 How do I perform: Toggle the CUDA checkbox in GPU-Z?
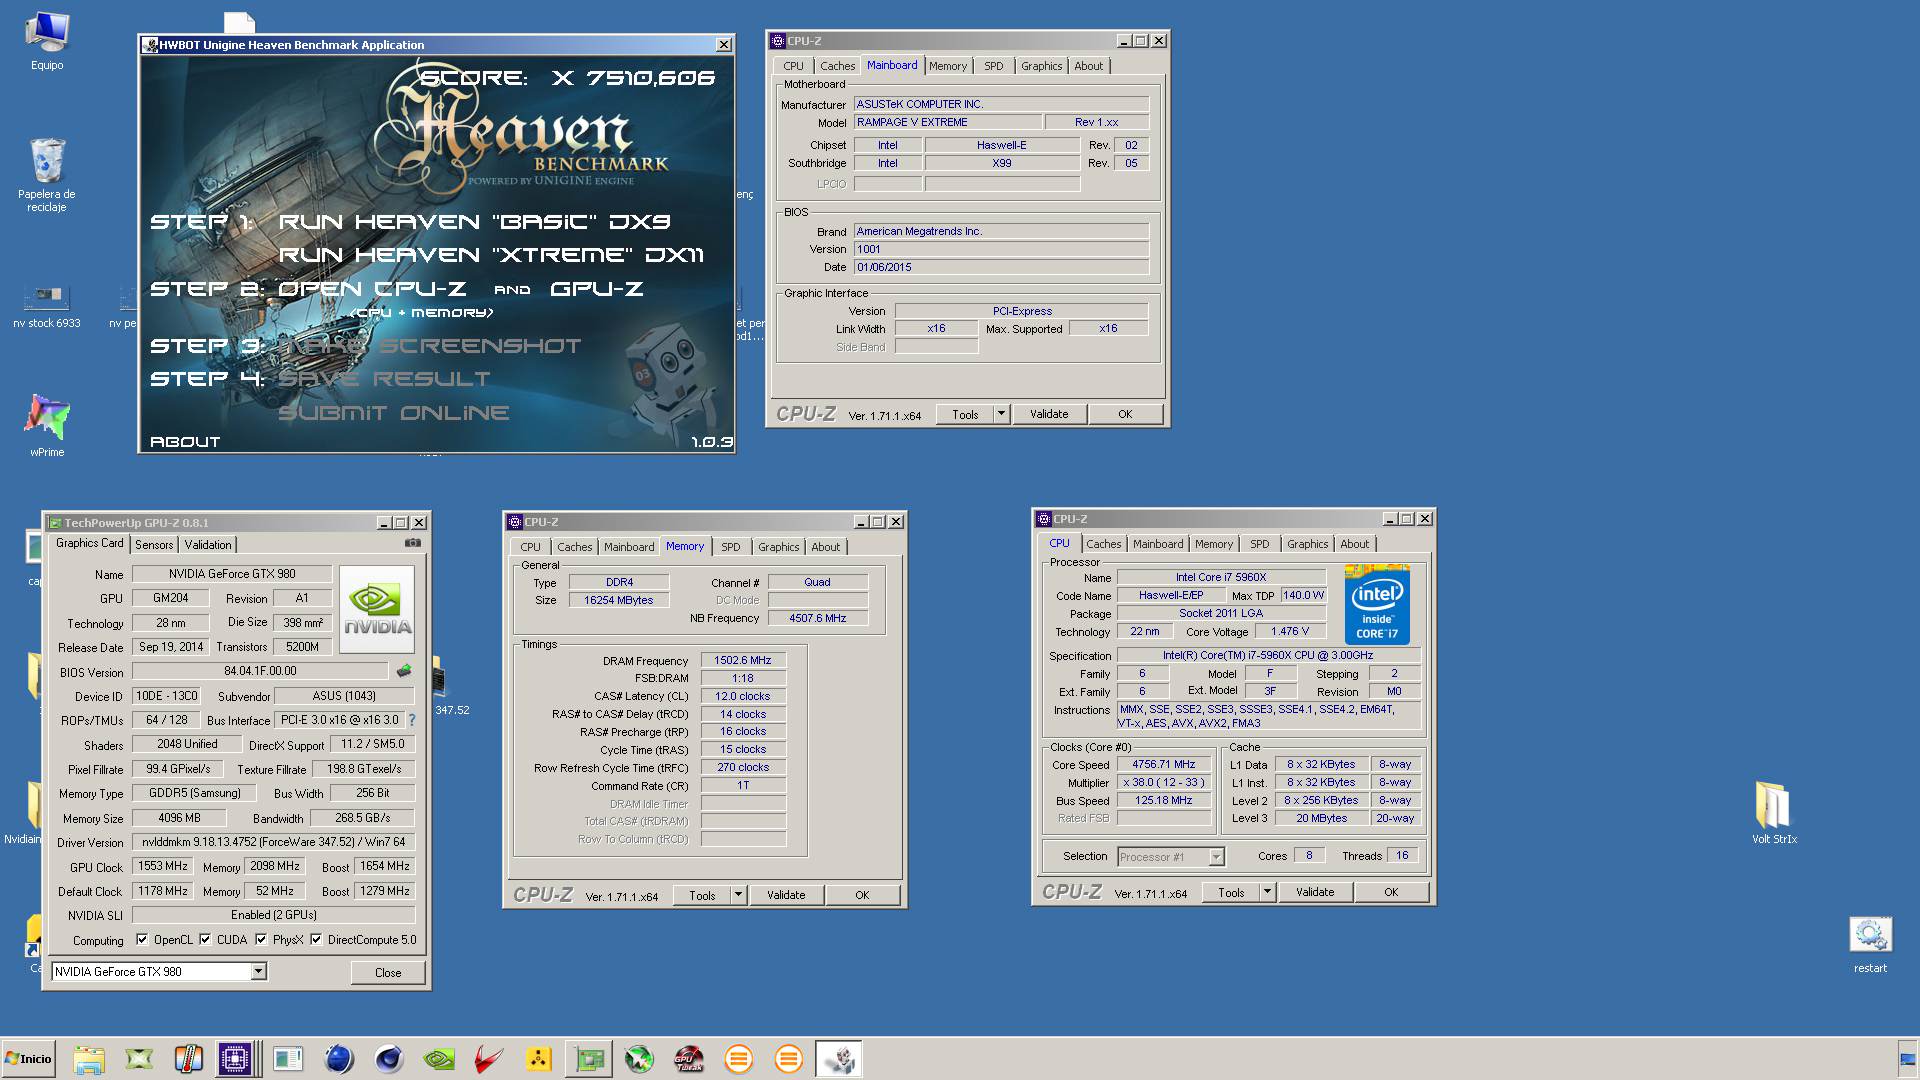tap(205, 939)
